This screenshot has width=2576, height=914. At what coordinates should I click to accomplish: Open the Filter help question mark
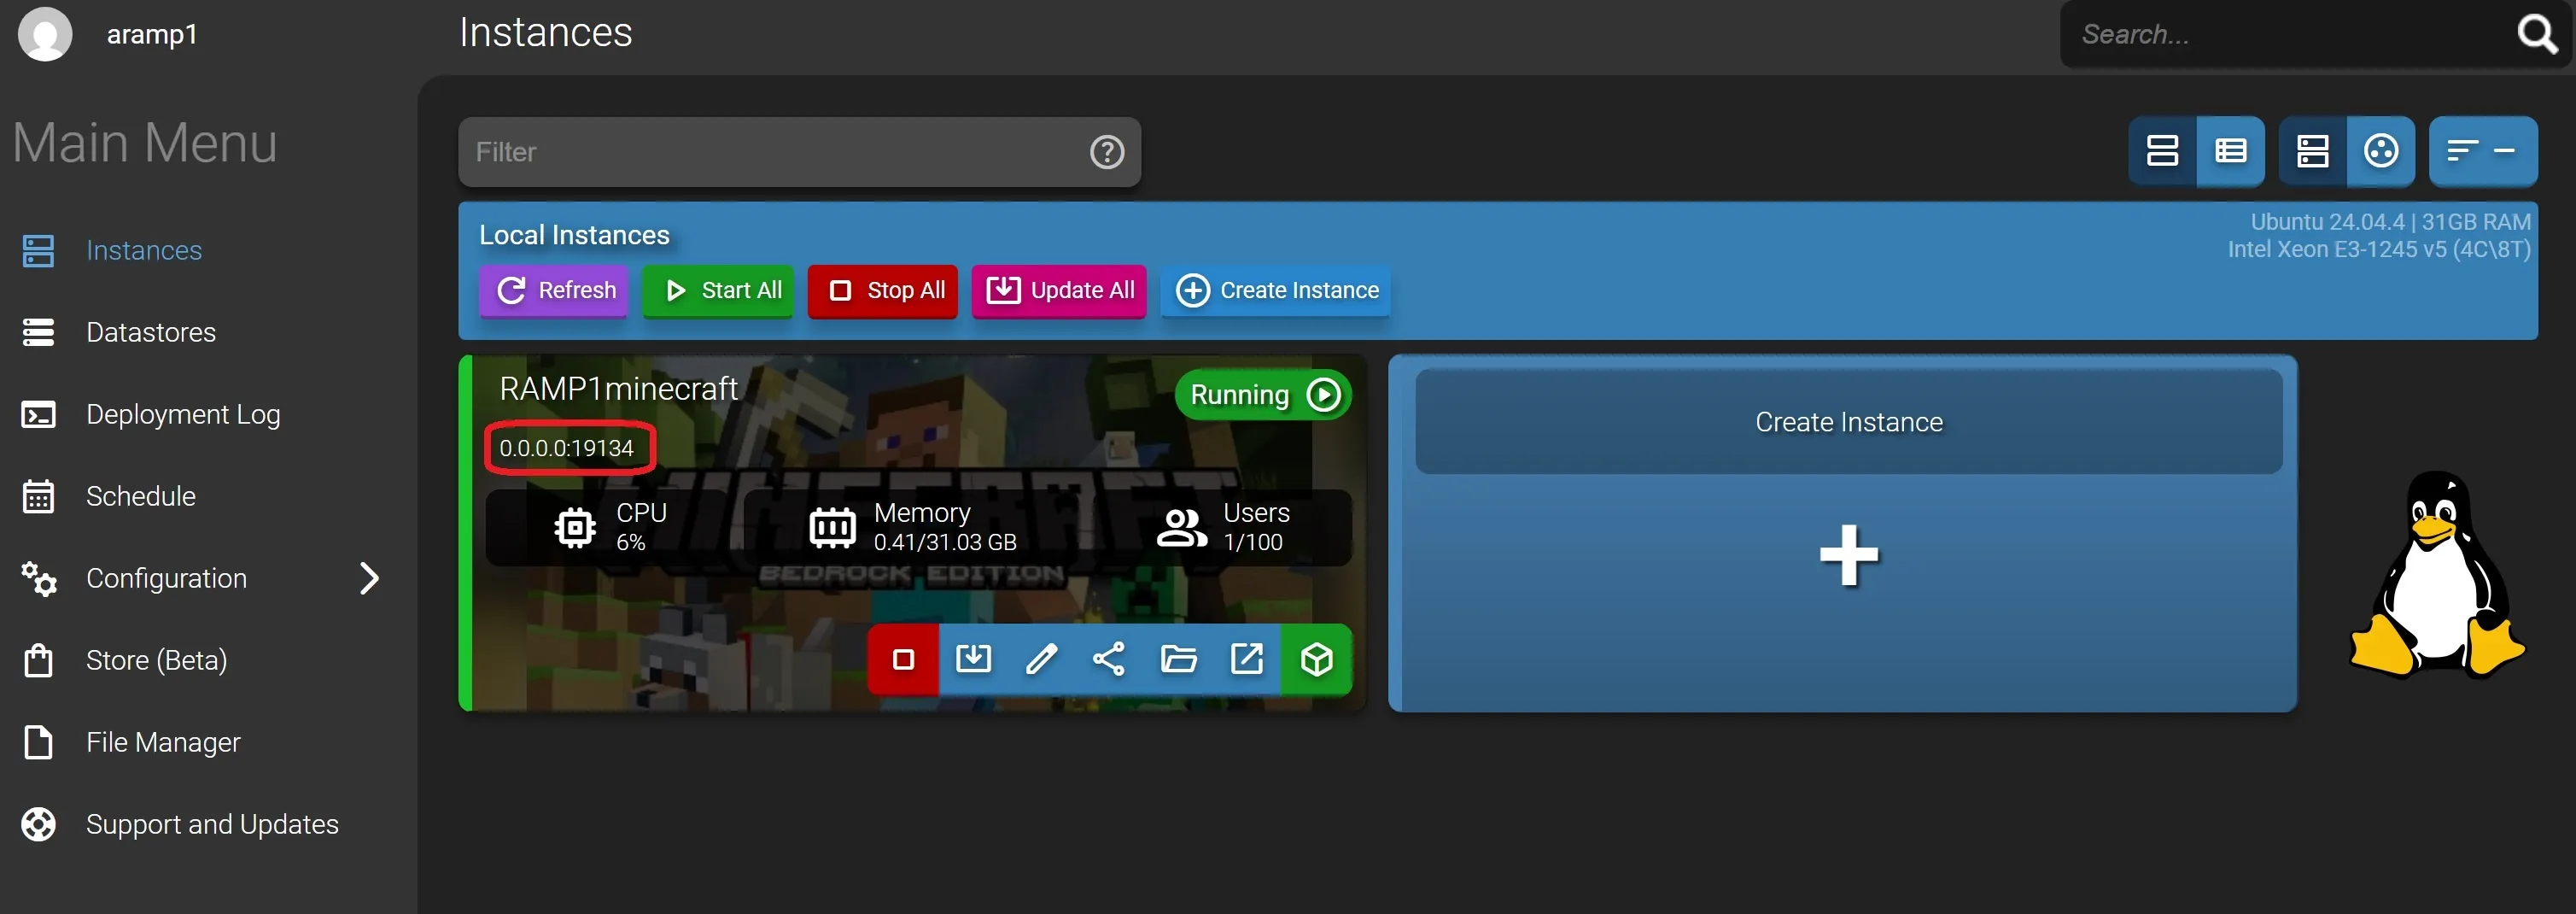tap(1106, 152)
